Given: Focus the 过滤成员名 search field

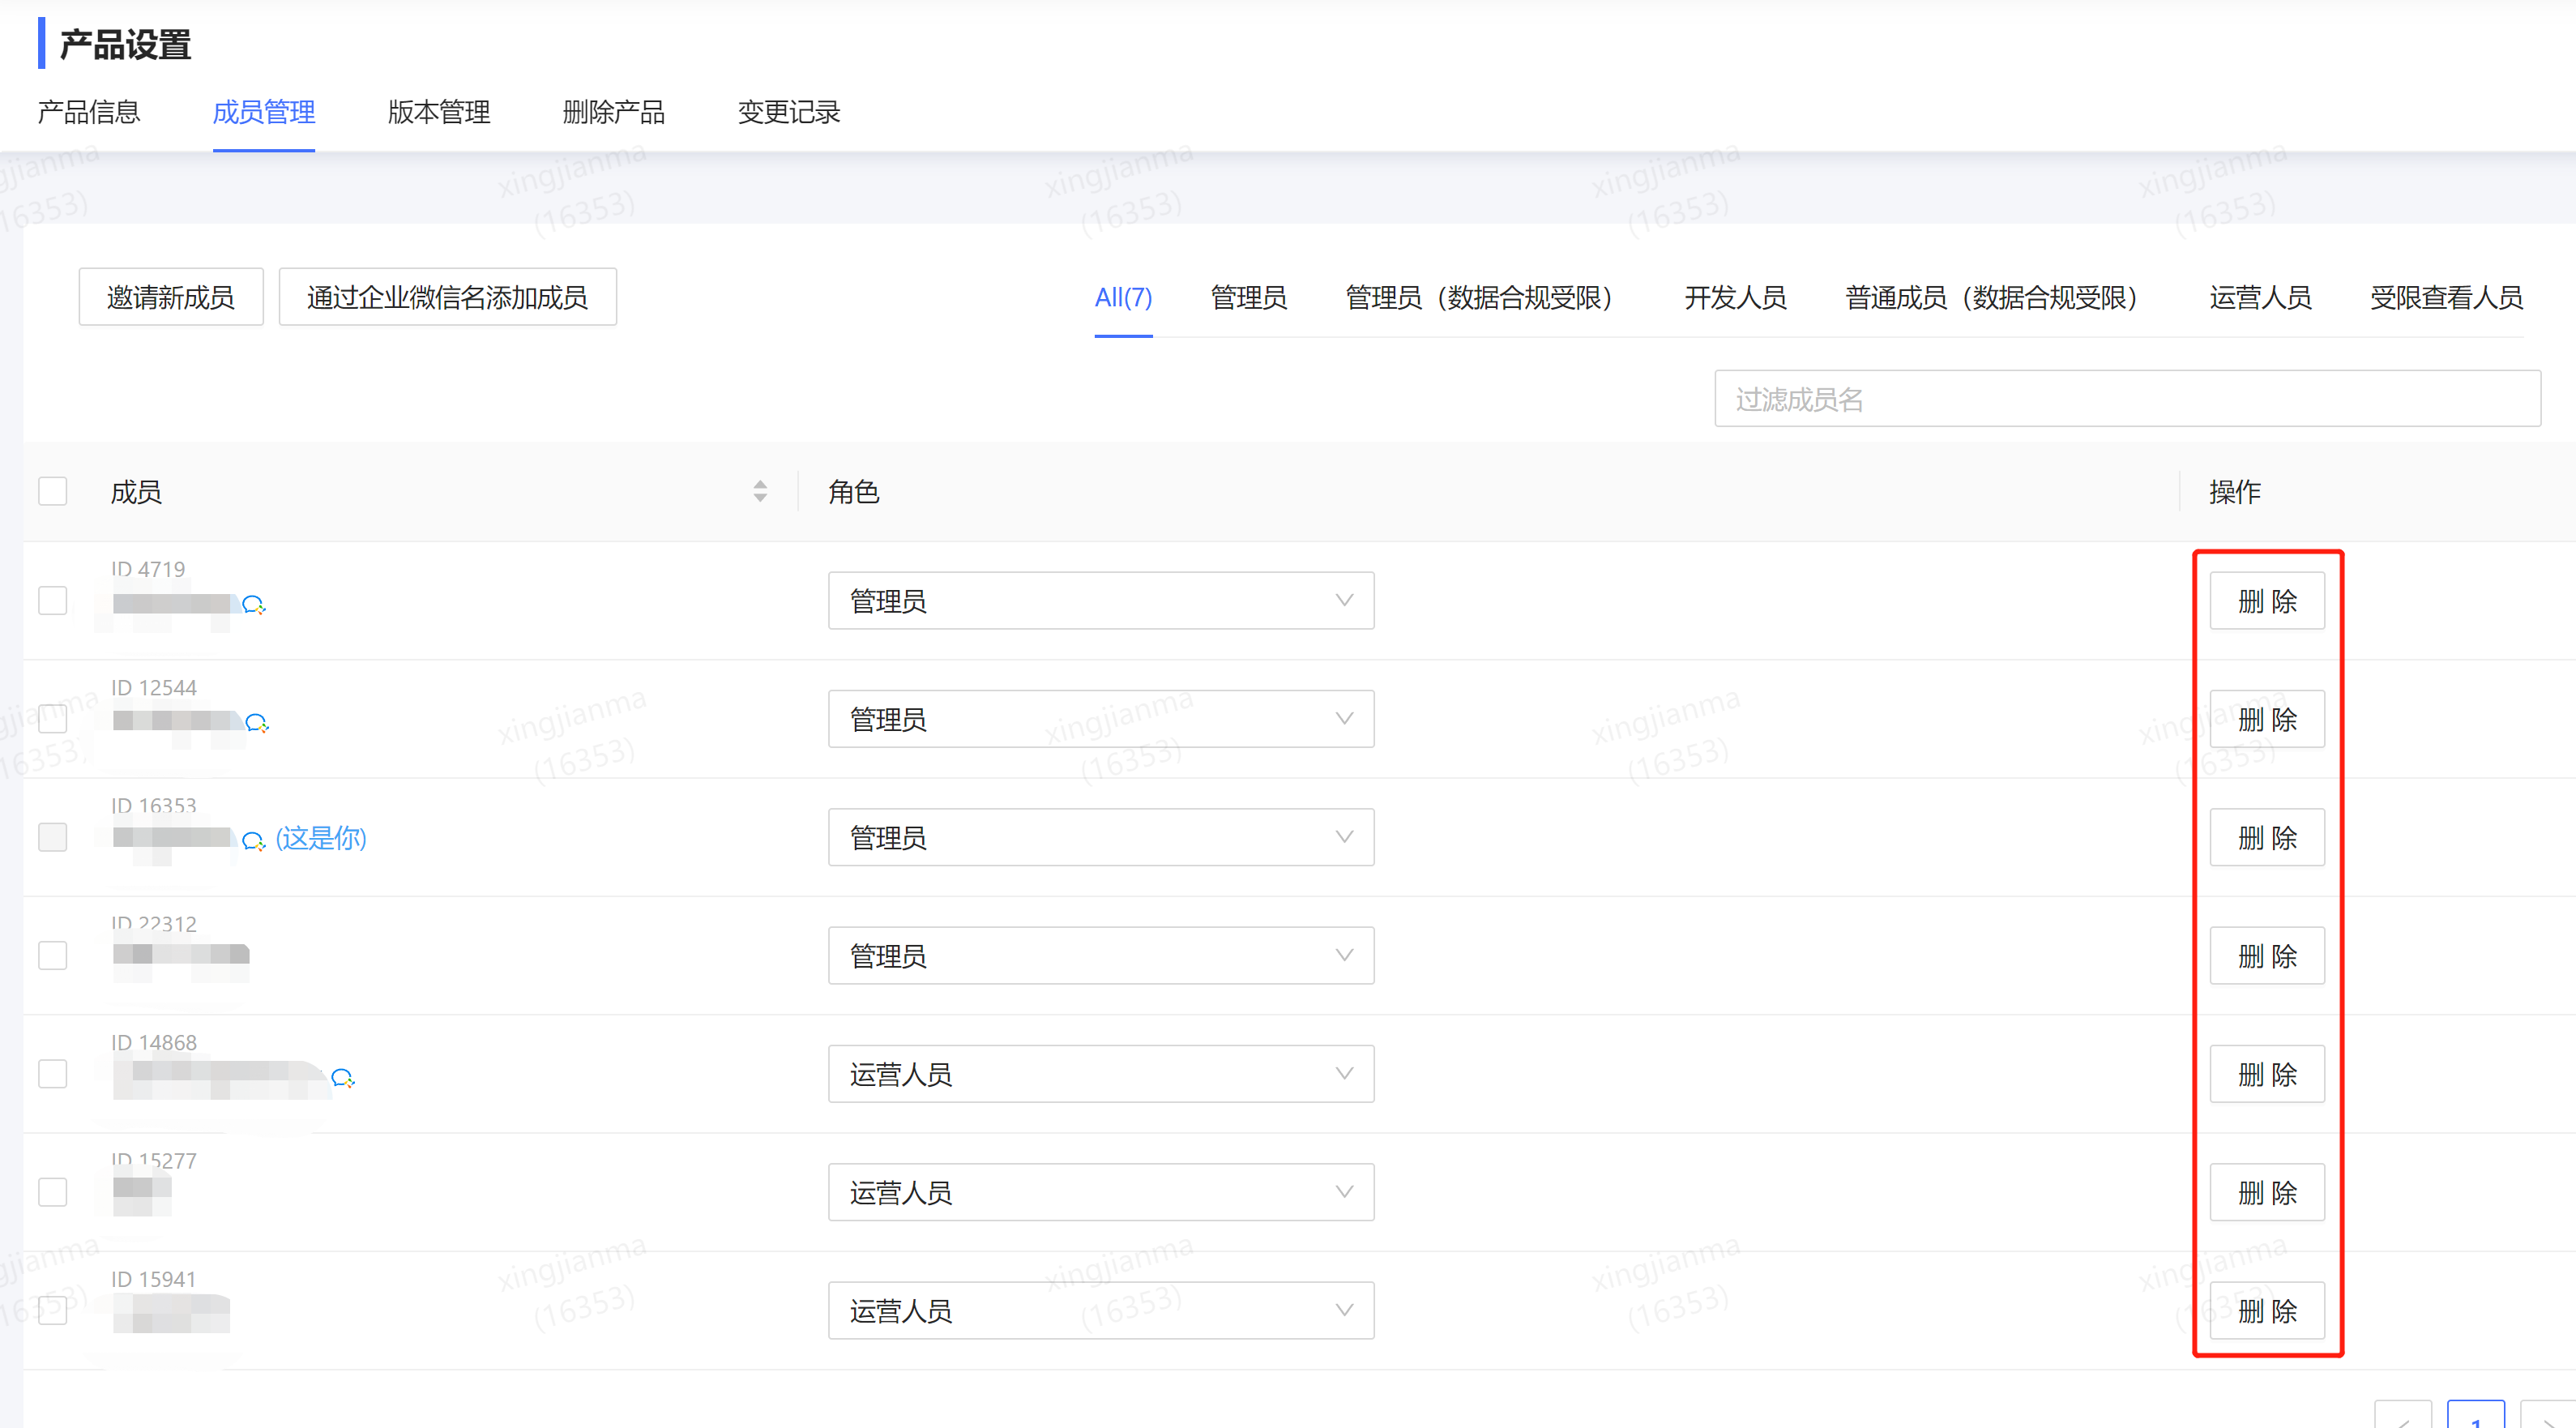Looking at the screenshot, I should click(x=2127, y=399).
